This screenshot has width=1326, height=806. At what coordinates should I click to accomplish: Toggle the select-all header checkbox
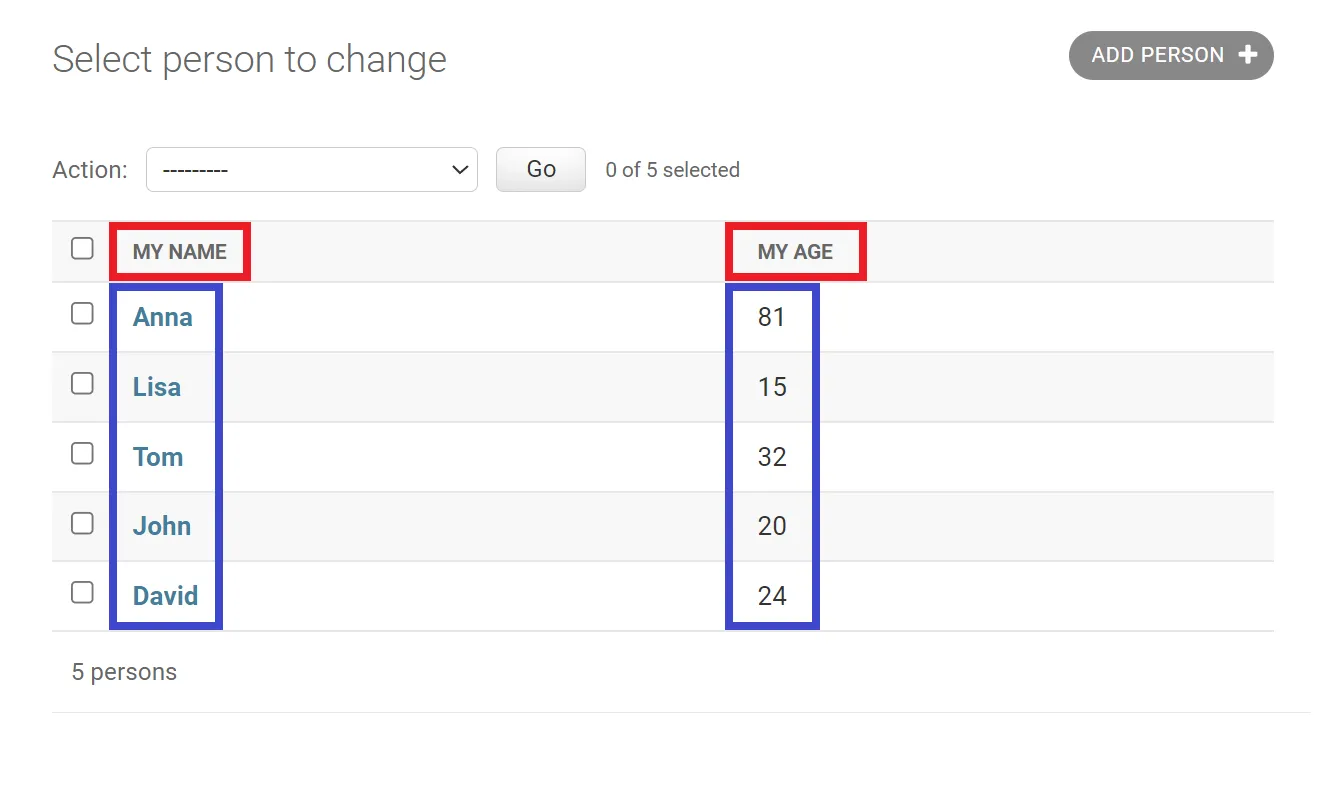tap(82, 249)
